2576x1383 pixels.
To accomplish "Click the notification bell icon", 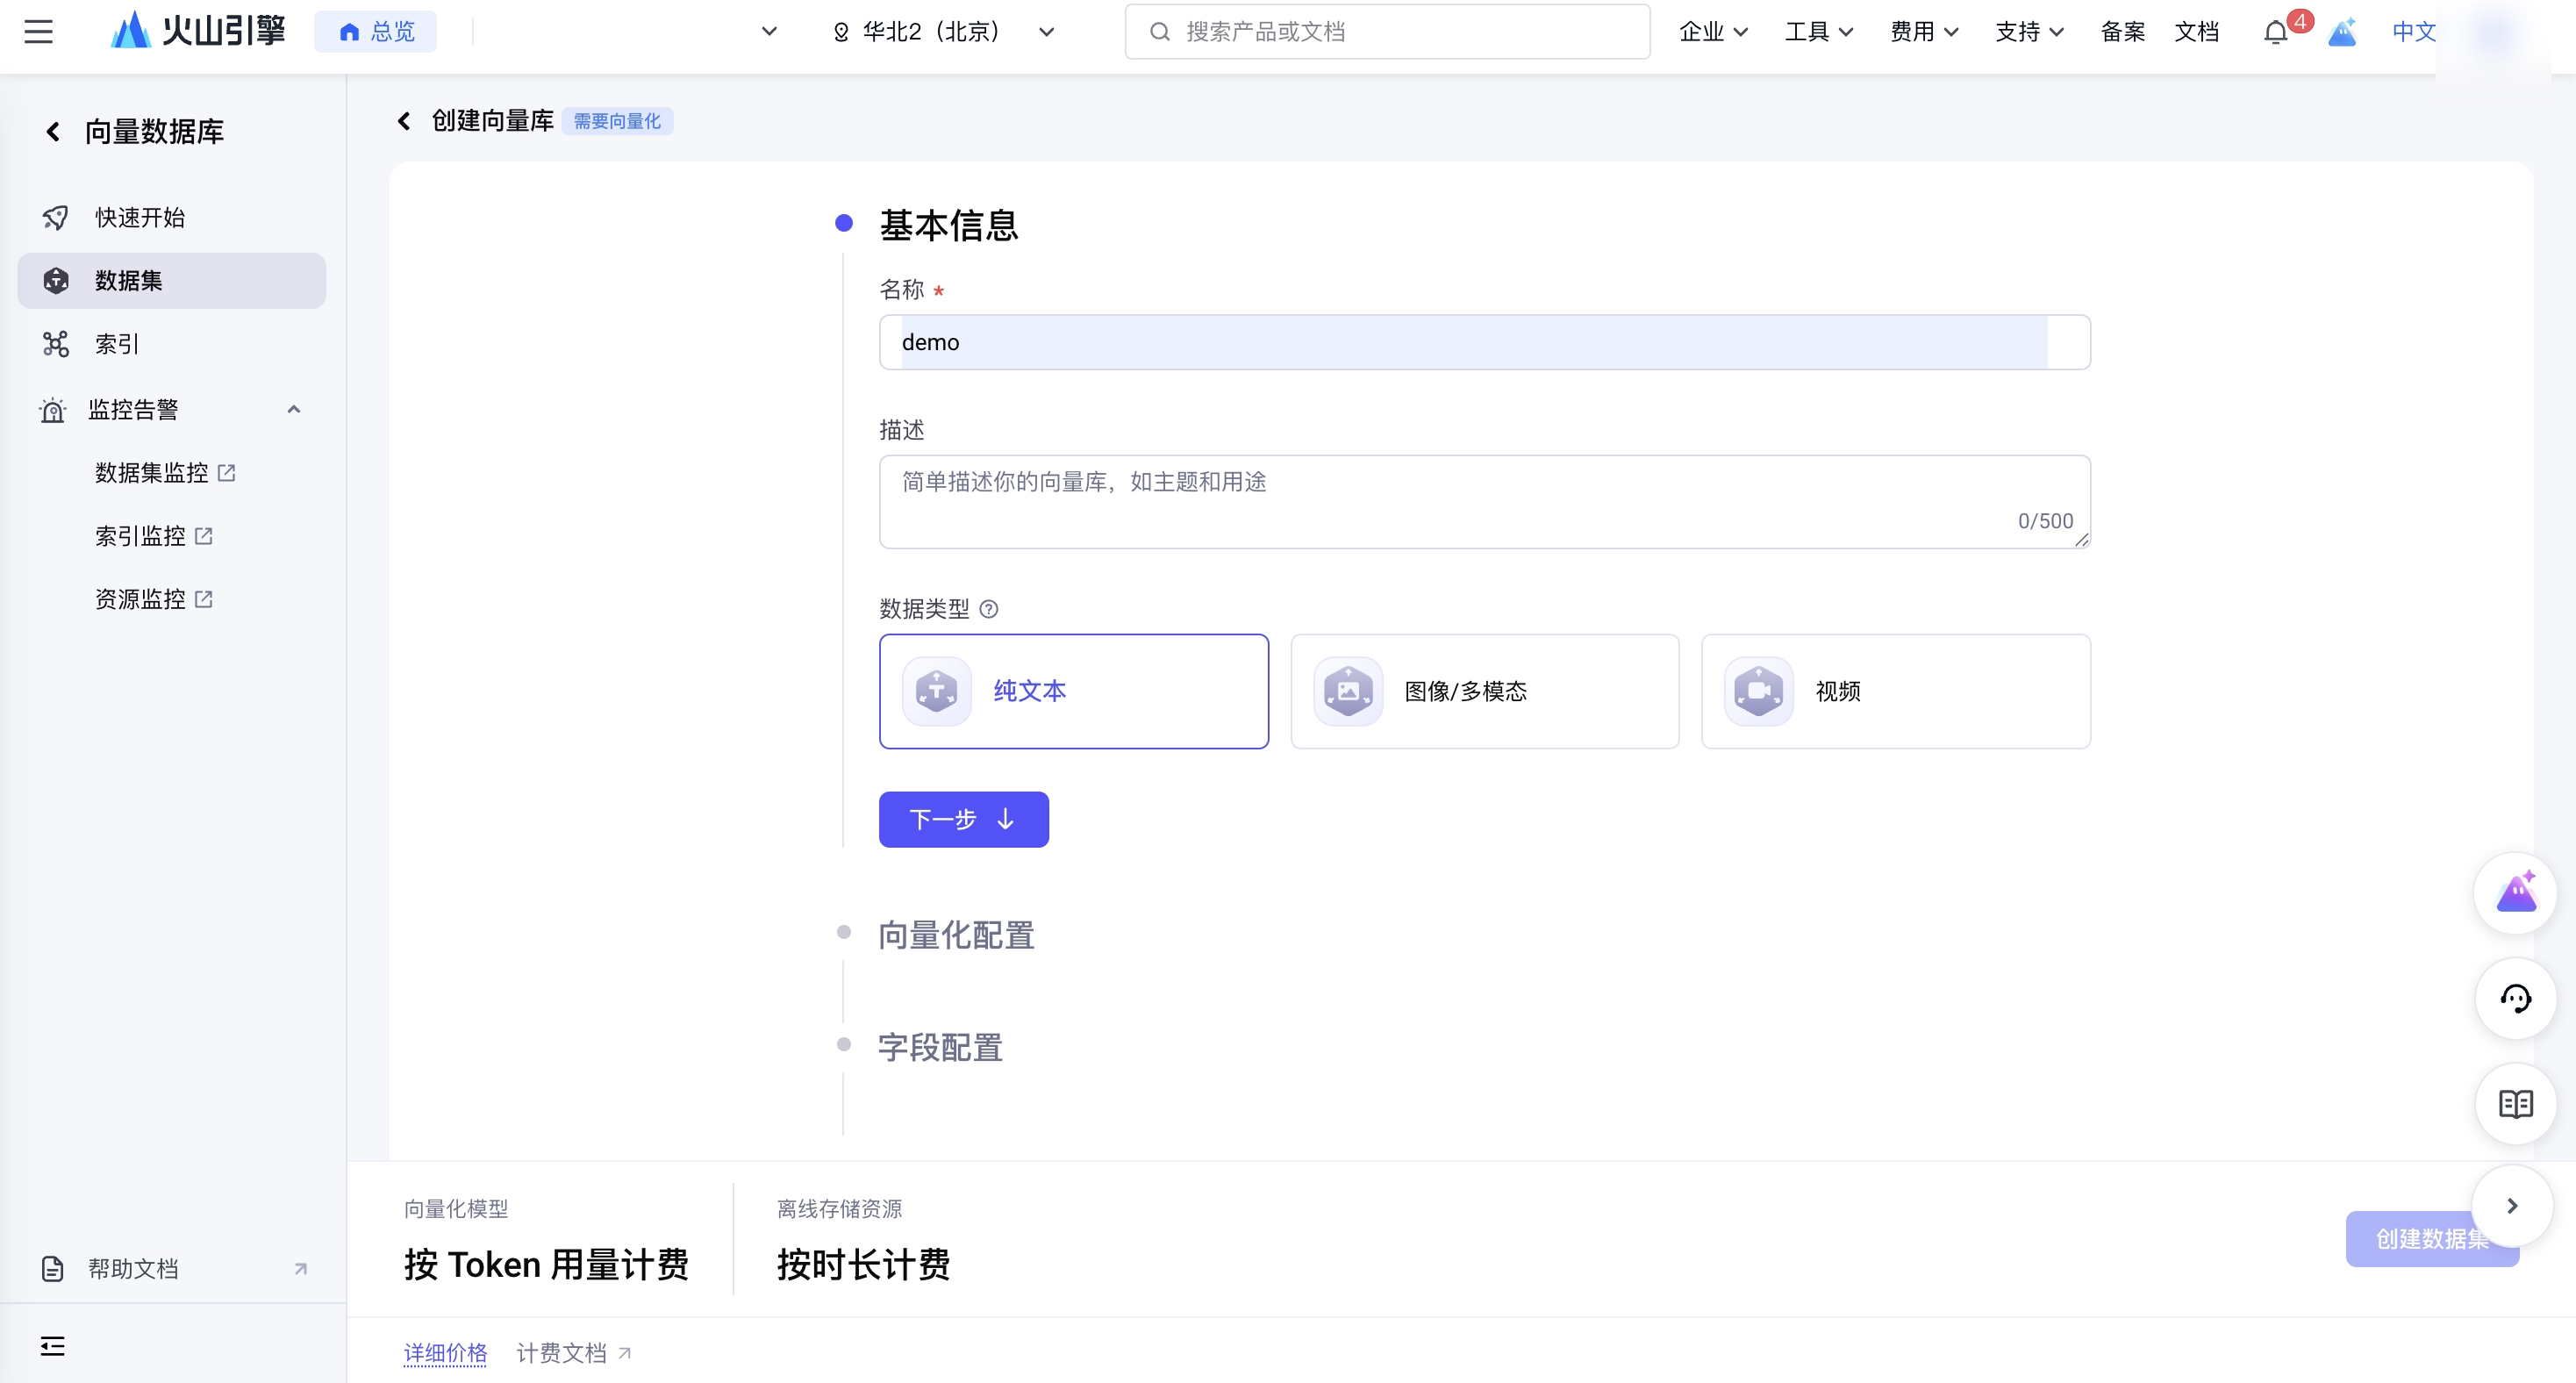I will pyautogui.click(x=2275, y=33).
